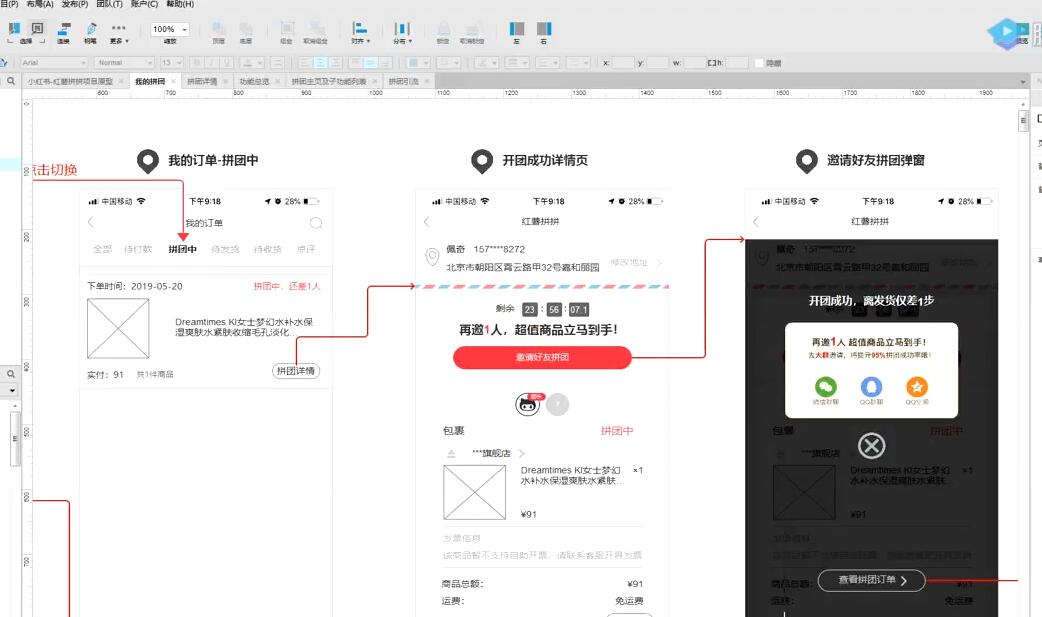Open the 布局(A) menu
The height and width of the screenshot is (617, 1042).
40,4
